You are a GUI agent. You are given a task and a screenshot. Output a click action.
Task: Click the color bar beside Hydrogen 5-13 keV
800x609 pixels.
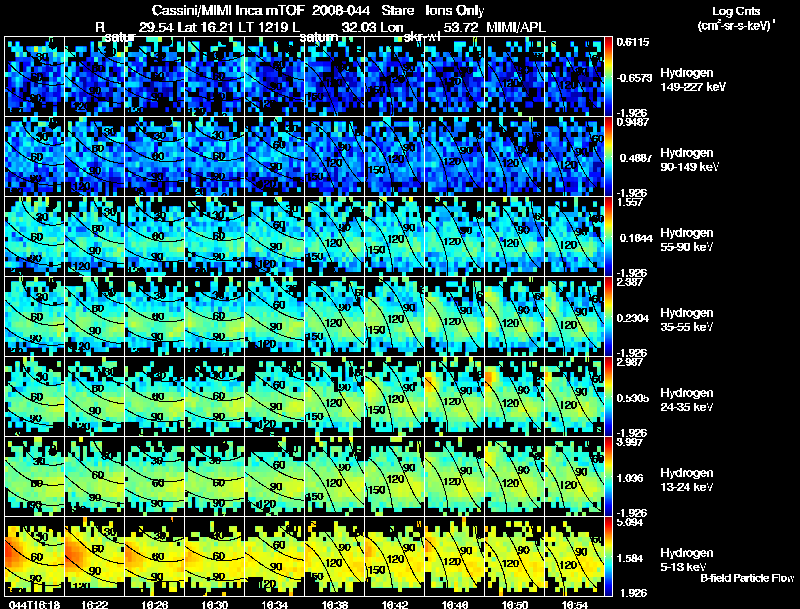coord(608,557)
